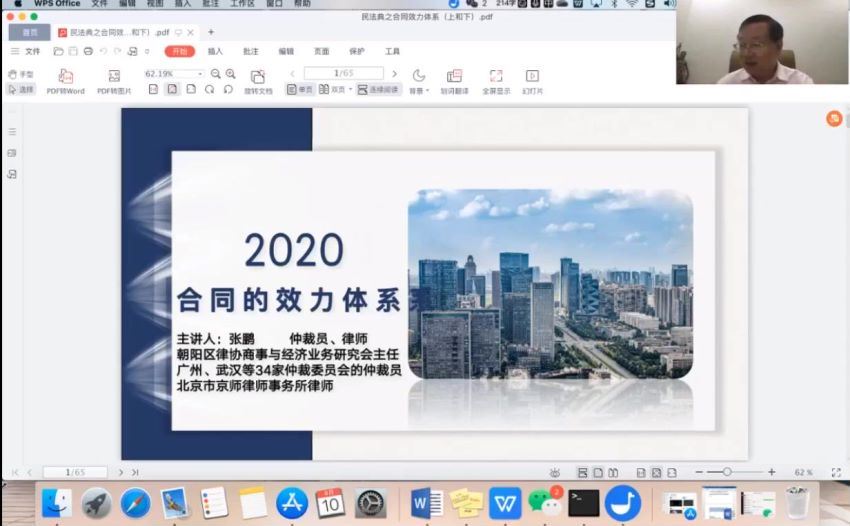Click the orange floating assistant icon
The image size is (850, 526).
834,118
